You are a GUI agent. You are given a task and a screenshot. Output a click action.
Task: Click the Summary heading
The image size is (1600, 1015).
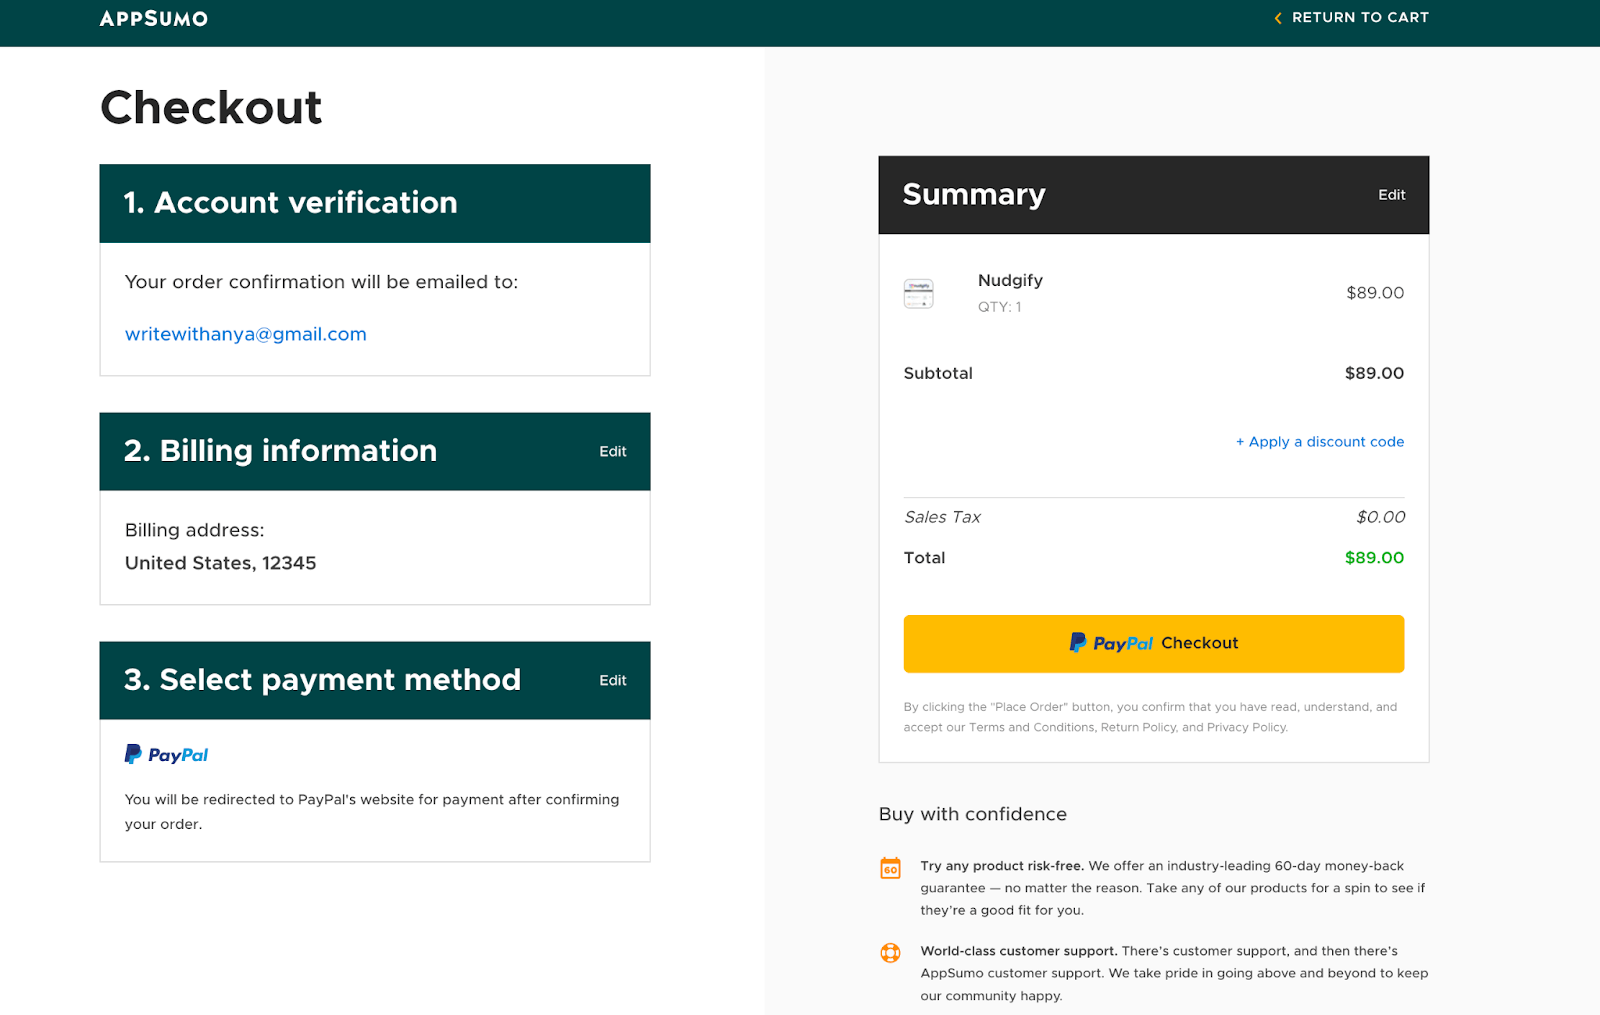974,195
